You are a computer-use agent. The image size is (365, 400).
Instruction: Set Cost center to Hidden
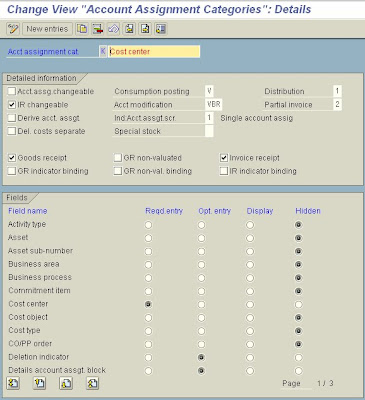coord(298,304)
